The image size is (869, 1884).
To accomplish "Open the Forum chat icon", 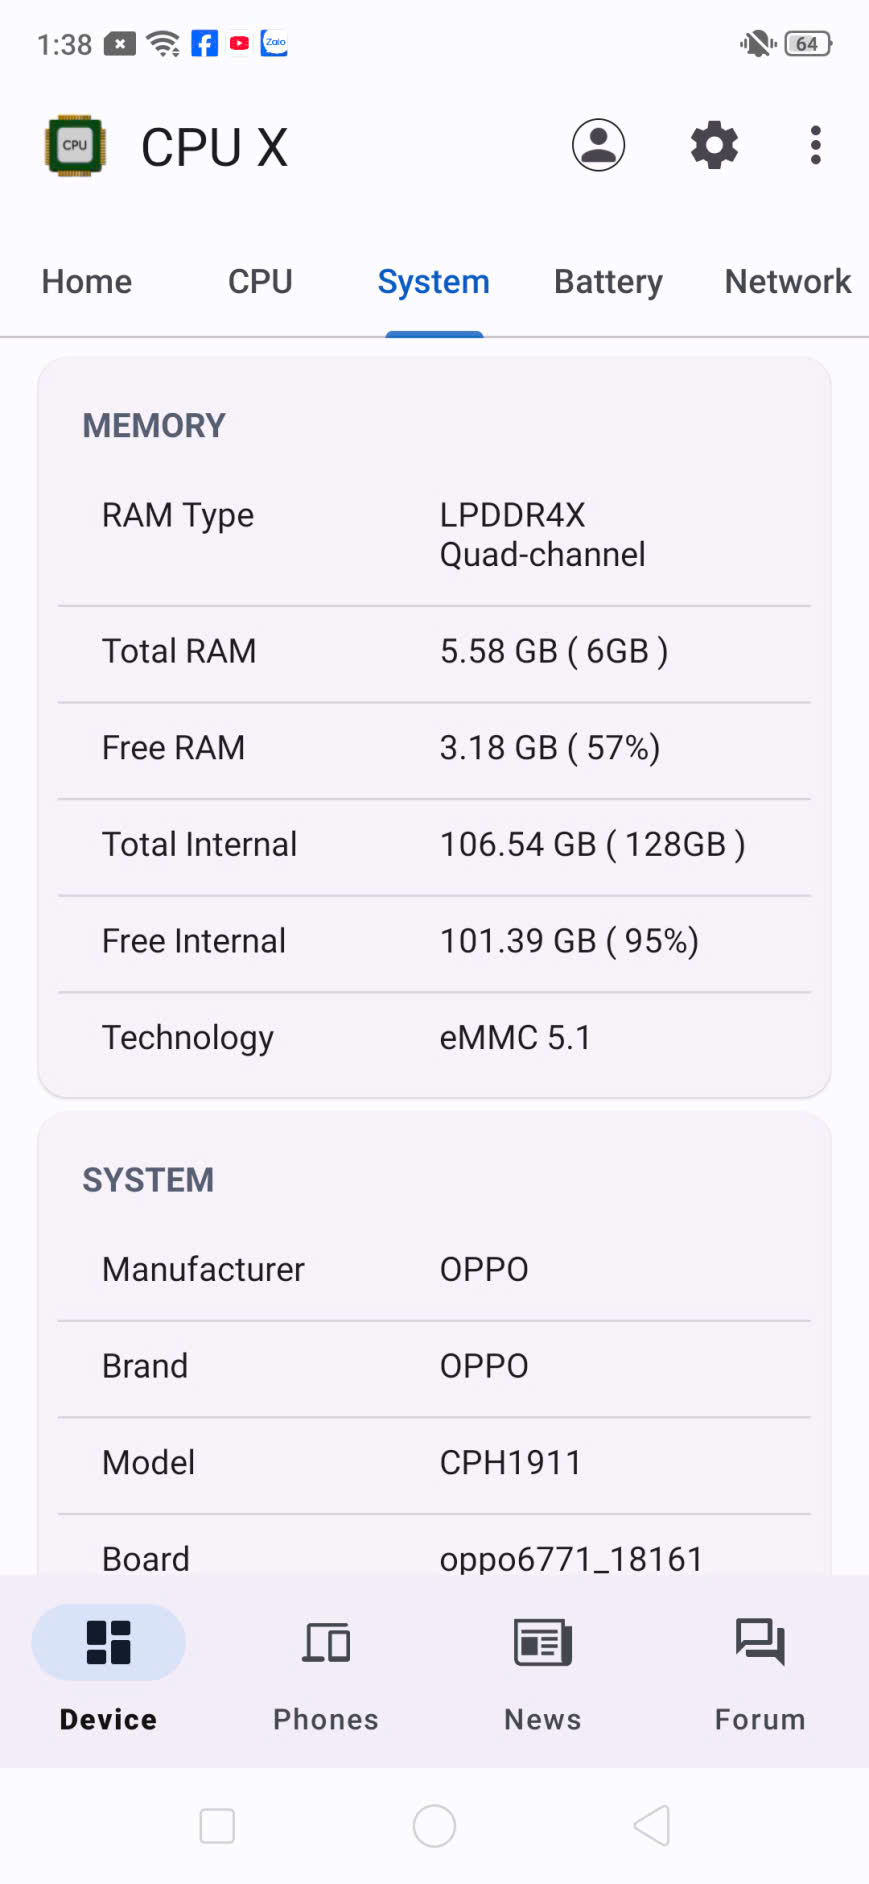I will [x=760, y=1642].
